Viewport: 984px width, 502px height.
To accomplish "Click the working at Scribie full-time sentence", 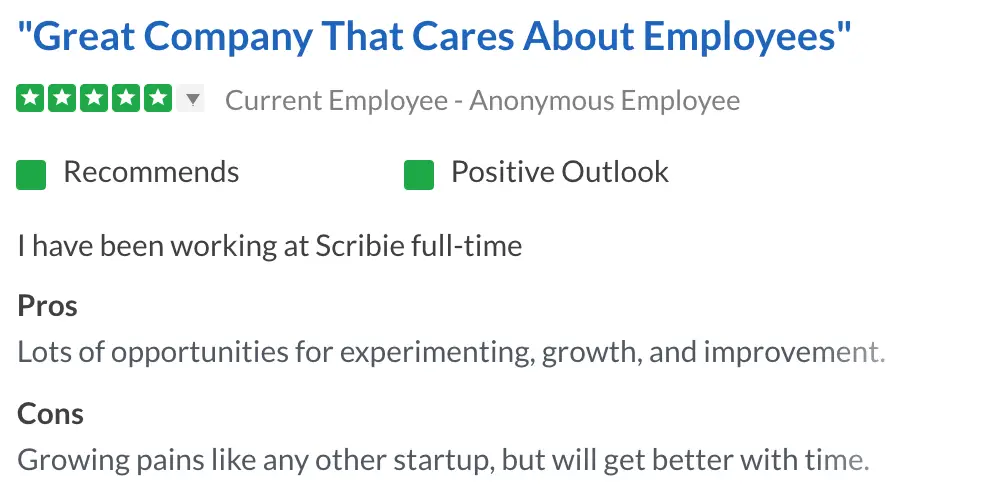I will [x=270, y=245].
